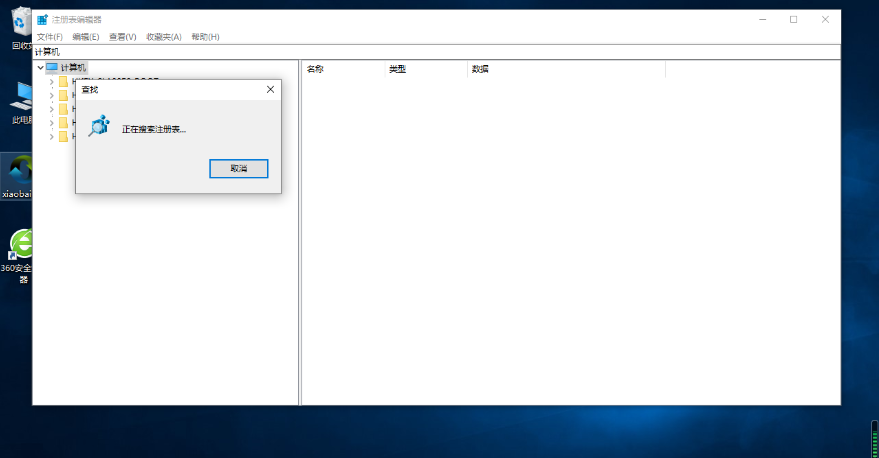Click the Registry Editor title bar icon

coord(42,19)
